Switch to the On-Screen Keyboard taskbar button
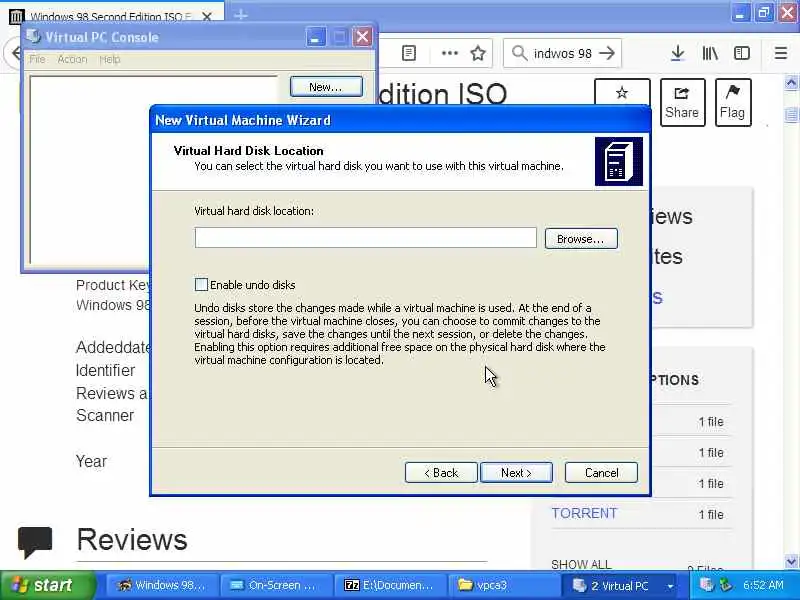800x600 pixels. pyautogui.click(x=276, y=585)
